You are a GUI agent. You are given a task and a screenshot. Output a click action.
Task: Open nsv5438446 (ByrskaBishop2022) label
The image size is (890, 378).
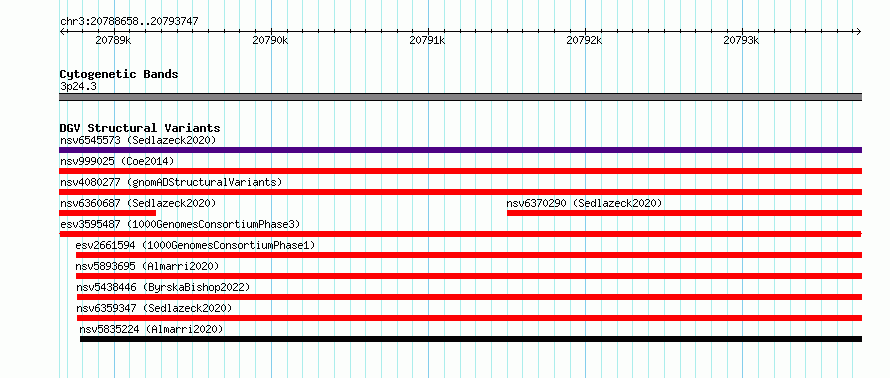tap(163, 287)
